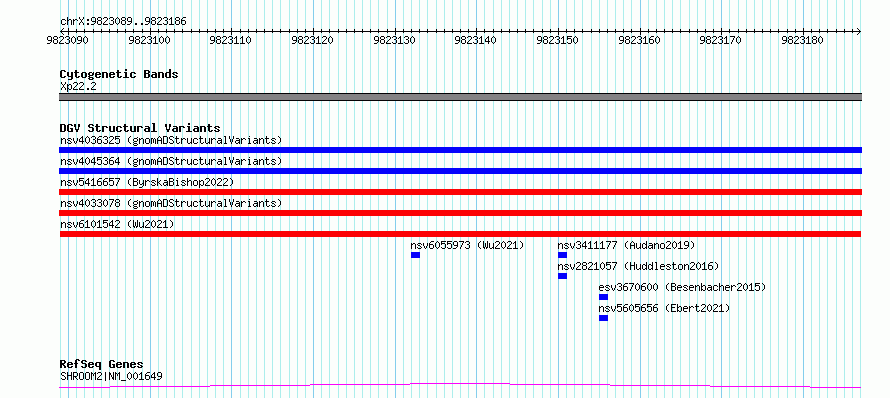Select the small blue nsv6055973 variant marker
Screen dimensions: 890x398
(x=415, y=255)
